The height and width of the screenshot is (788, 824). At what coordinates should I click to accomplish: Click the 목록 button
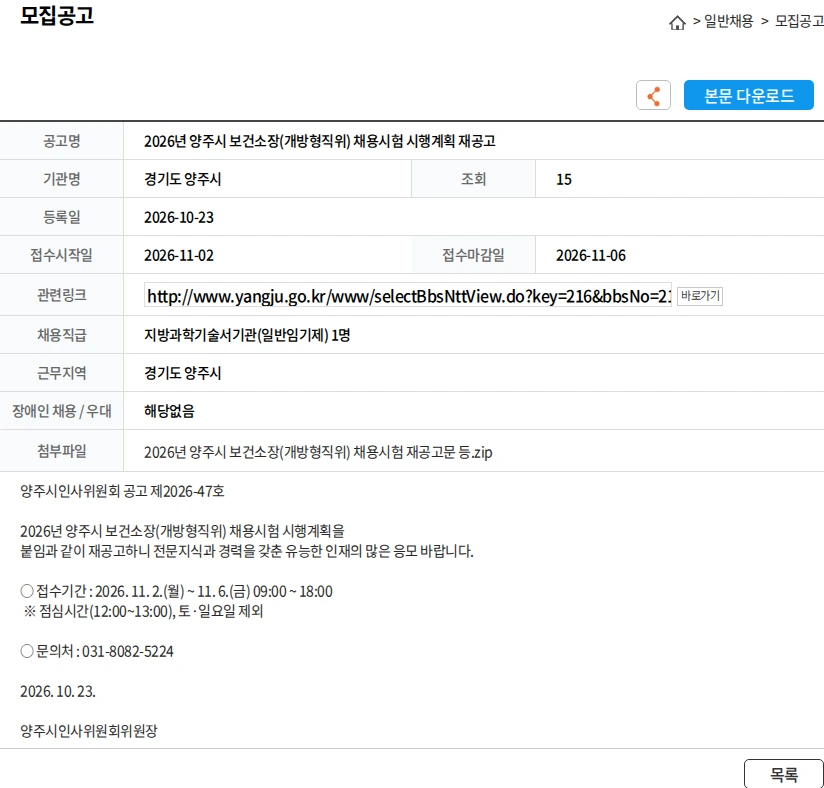click(x=784, y=774)
